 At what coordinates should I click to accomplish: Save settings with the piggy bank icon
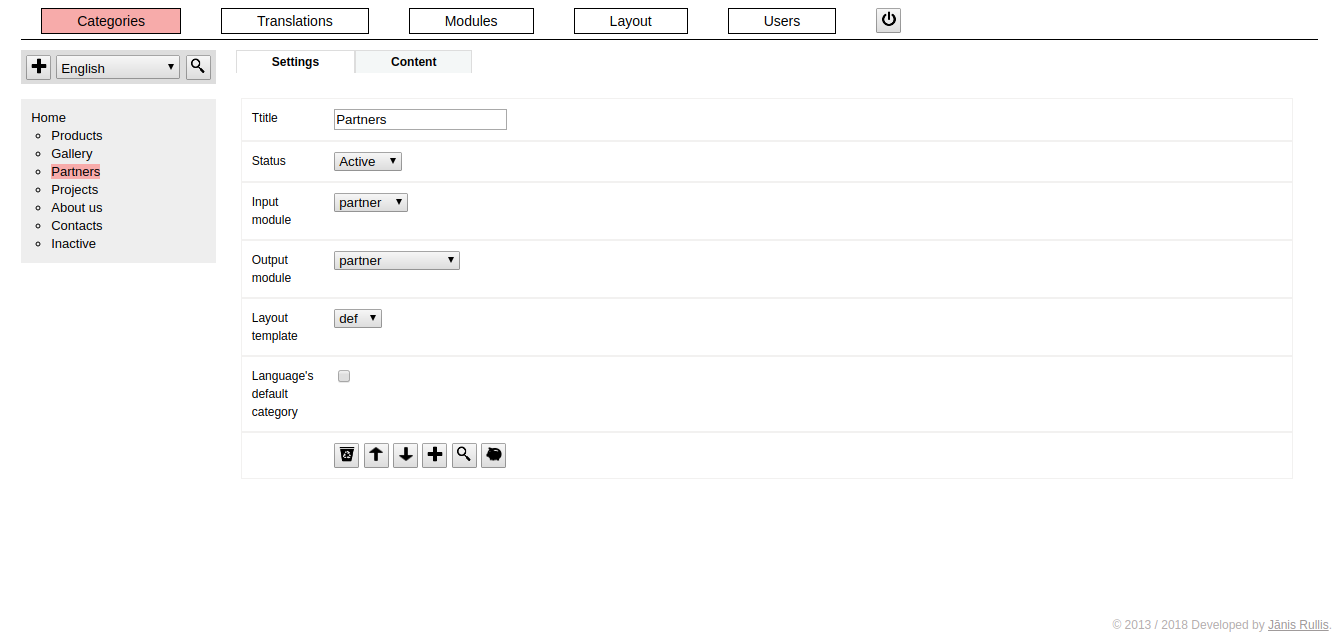point(493,456)
